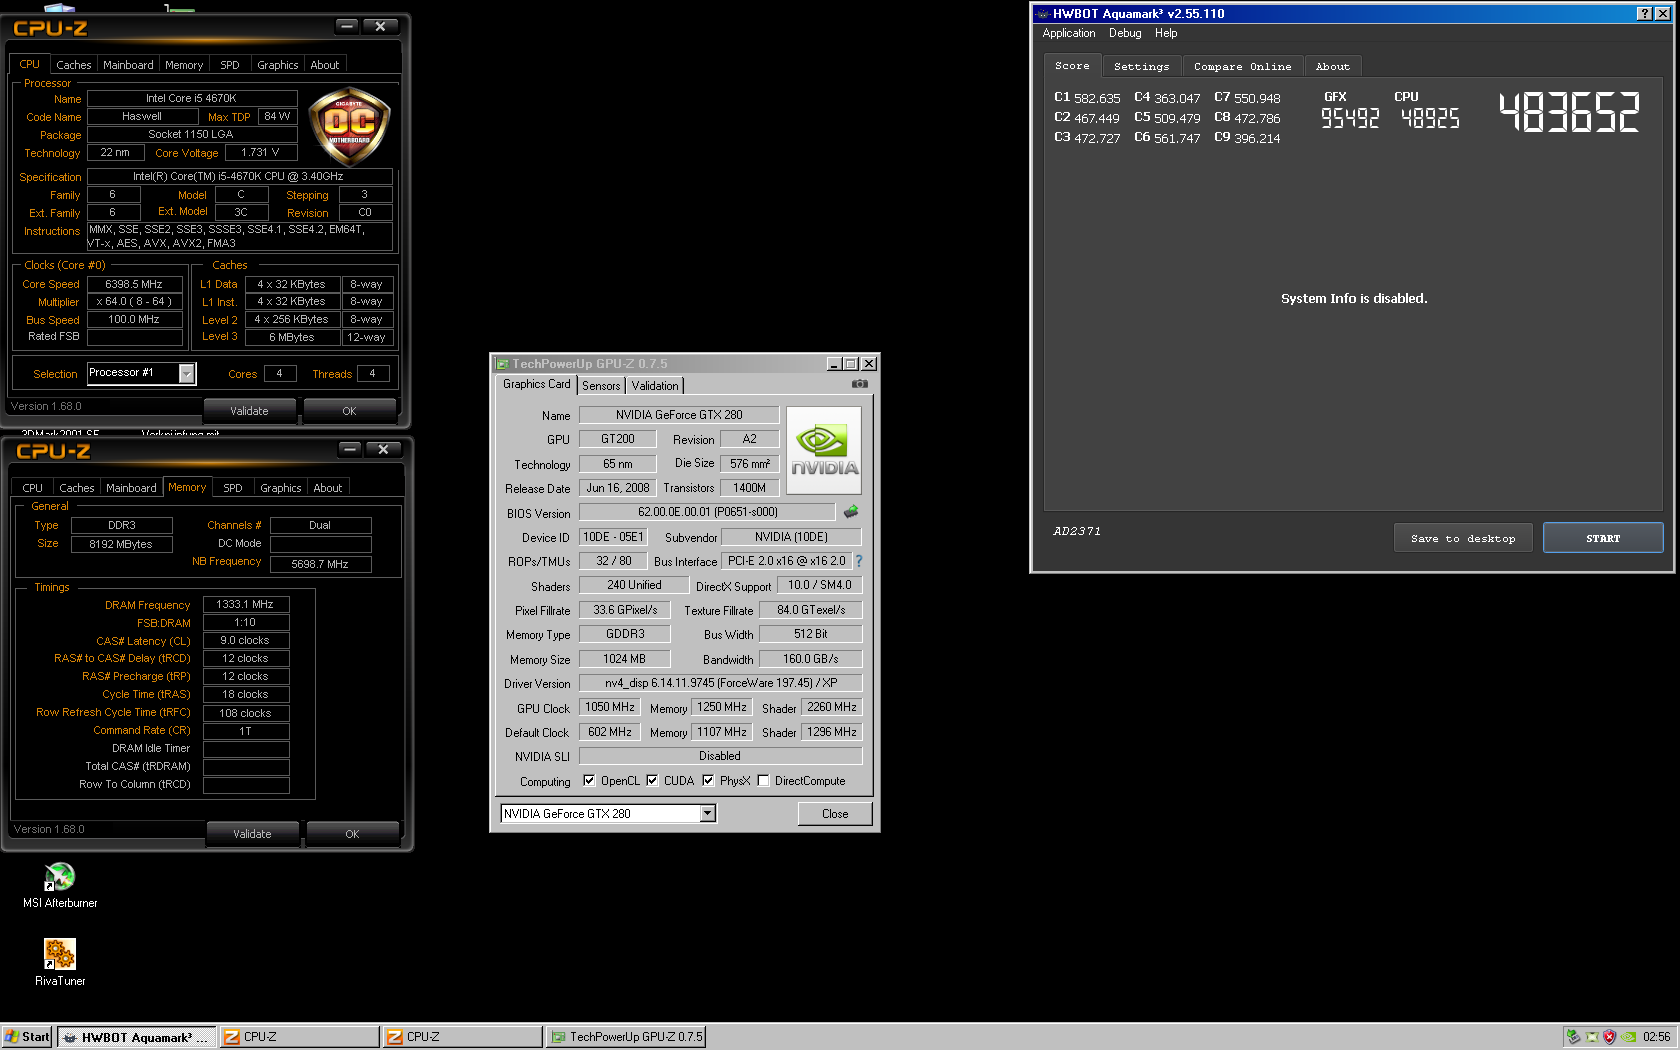
Task: Click Save to desktop in Aquamark
Action: pyautogui.click(x=1463, y=538)
